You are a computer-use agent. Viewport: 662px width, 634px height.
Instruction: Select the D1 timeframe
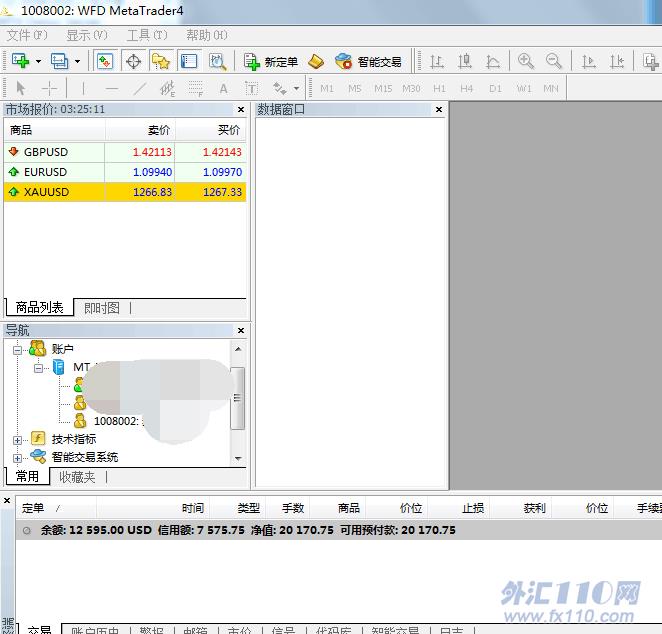tap(495, 89)
